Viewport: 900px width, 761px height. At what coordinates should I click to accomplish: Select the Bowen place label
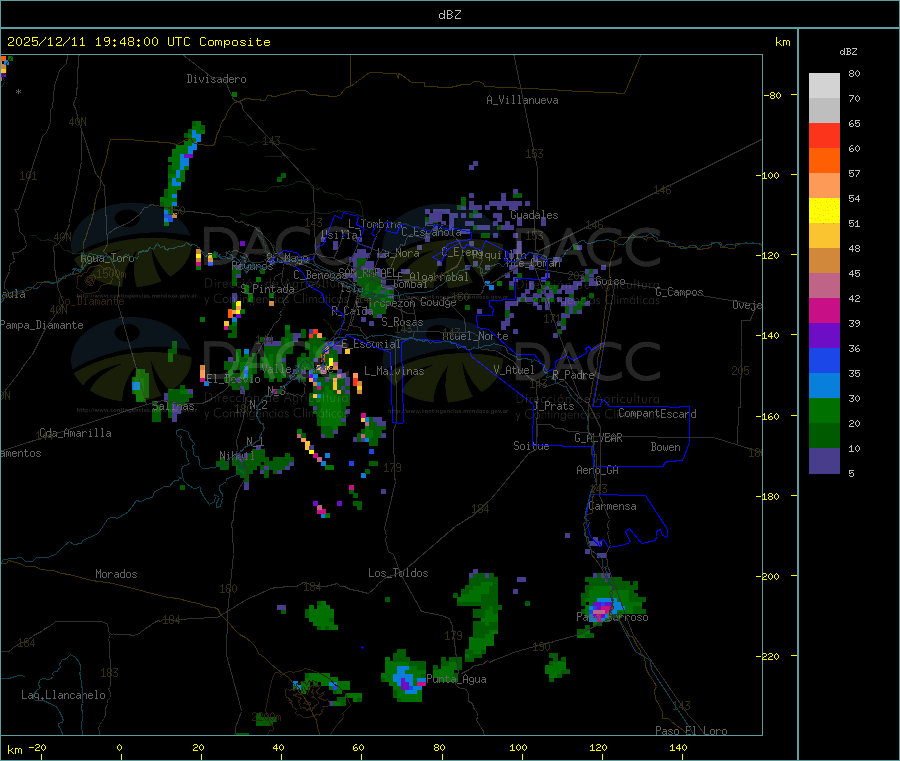[x=666, y=447]
